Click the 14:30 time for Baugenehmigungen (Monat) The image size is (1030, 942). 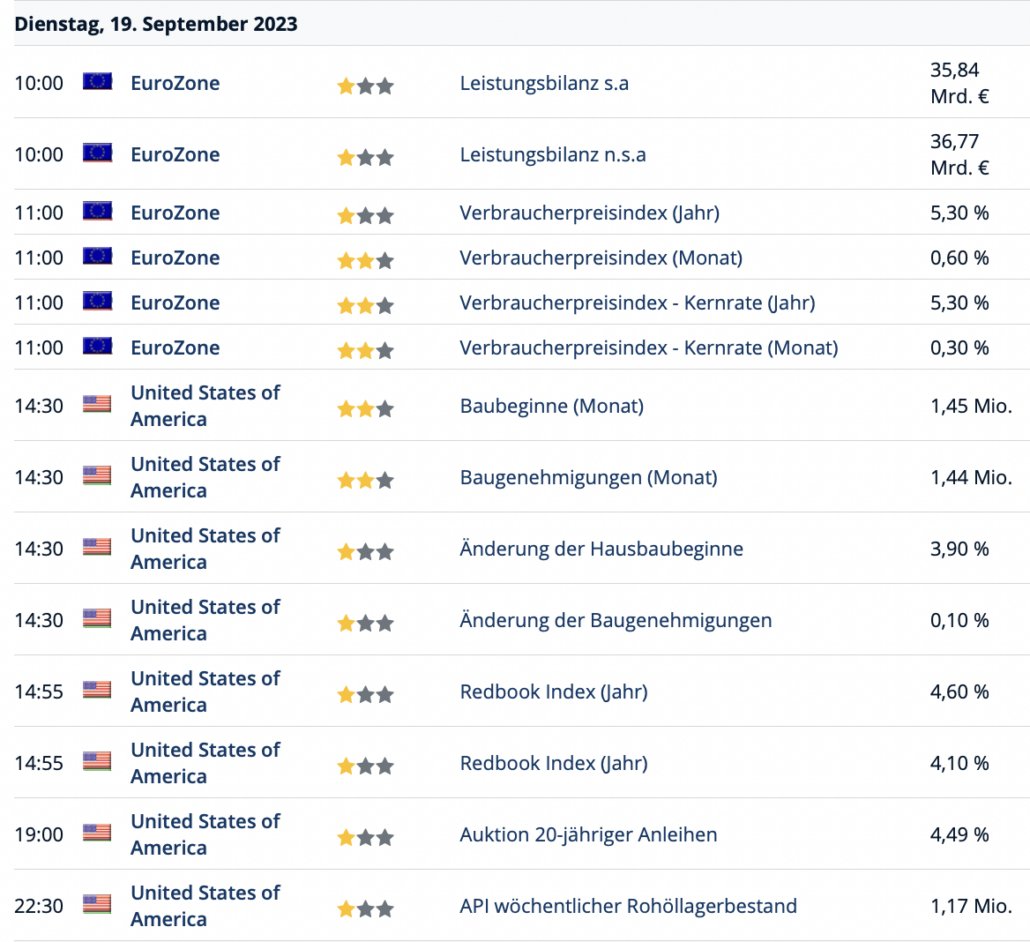click(x=39, y=478)
